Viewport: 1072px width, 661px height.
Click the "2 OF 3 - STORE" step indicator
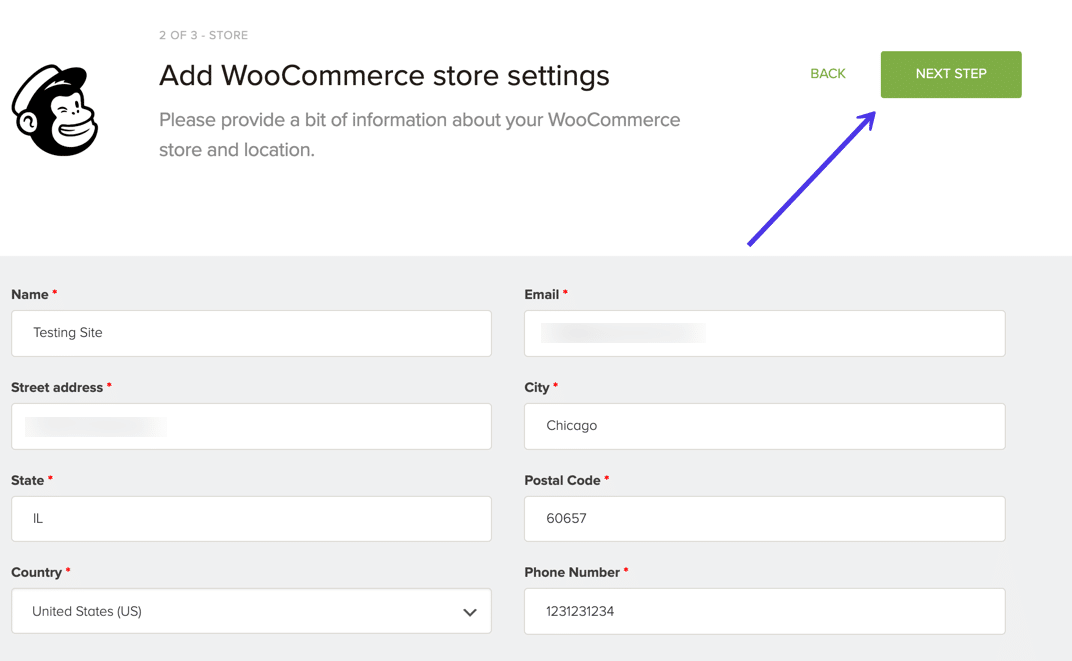click(203, 35)
